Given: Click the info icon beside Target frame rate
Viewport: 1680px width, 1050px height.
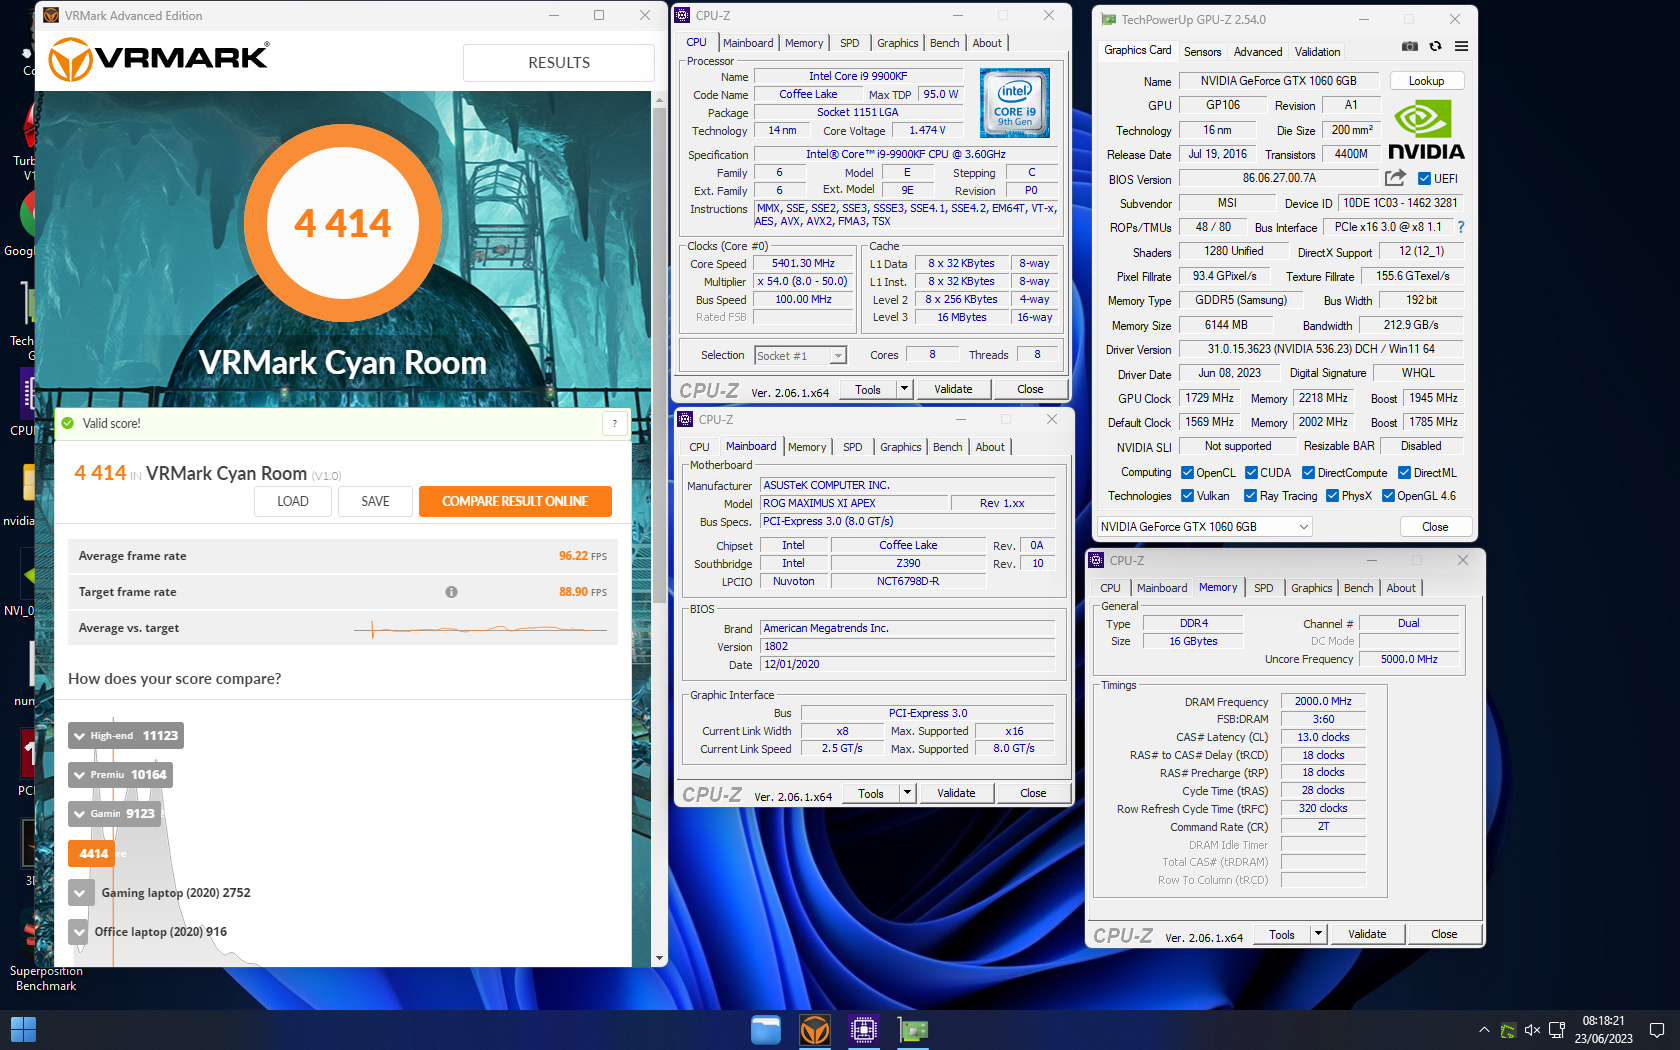Looking at the screenshot, I should coord(451,592).
